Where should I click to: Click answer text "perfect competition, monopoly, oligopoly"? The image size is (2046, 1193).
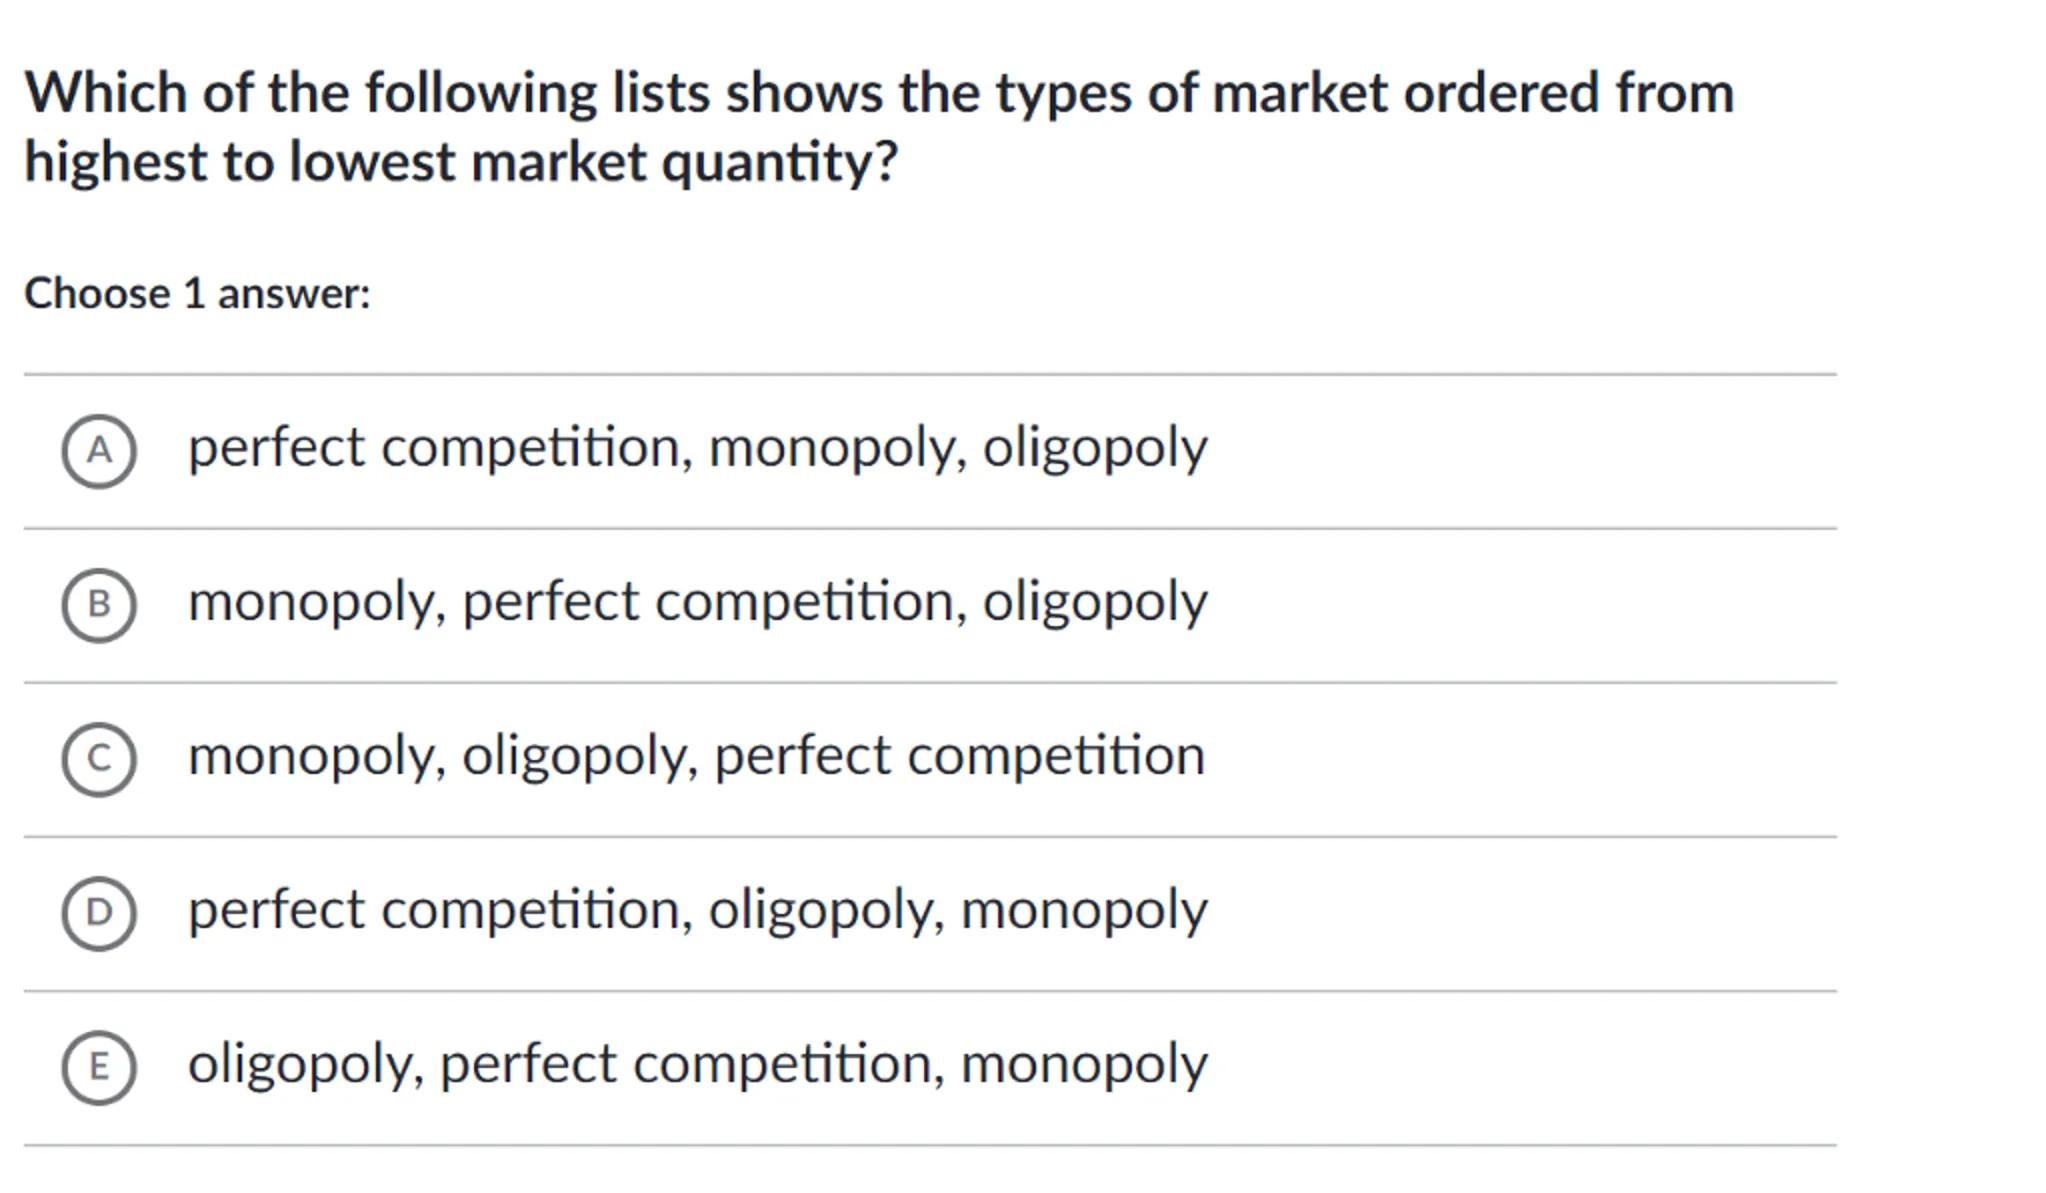pos(697,447)
